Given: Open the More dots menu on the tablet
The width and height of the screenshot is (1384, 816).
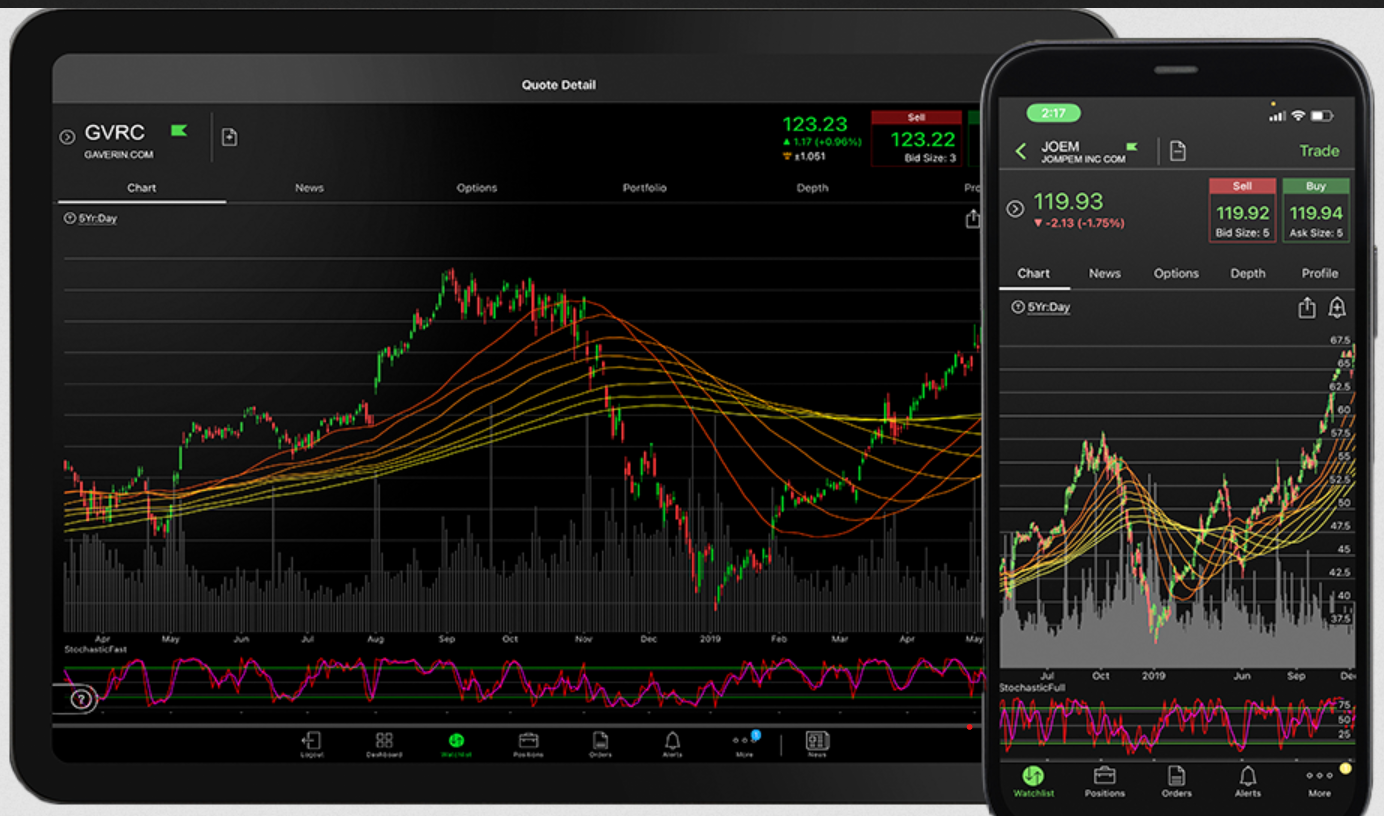Looking at the screenshot, I should click(x=745, y=741).
